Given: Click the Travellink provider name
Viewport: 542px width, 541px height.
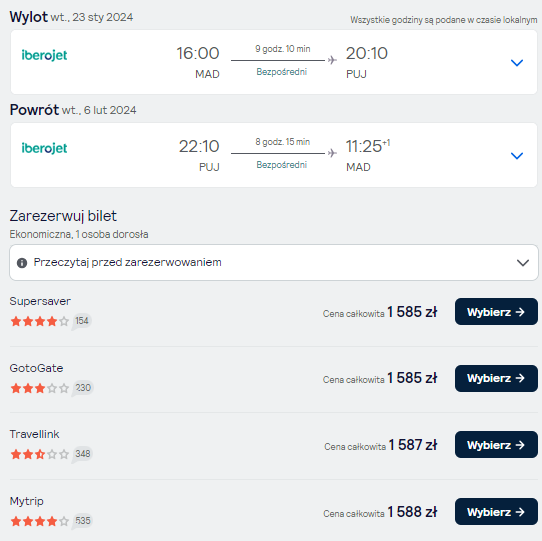Looking at the screenshot, I should pyautogui.click(x=34, y=434).
